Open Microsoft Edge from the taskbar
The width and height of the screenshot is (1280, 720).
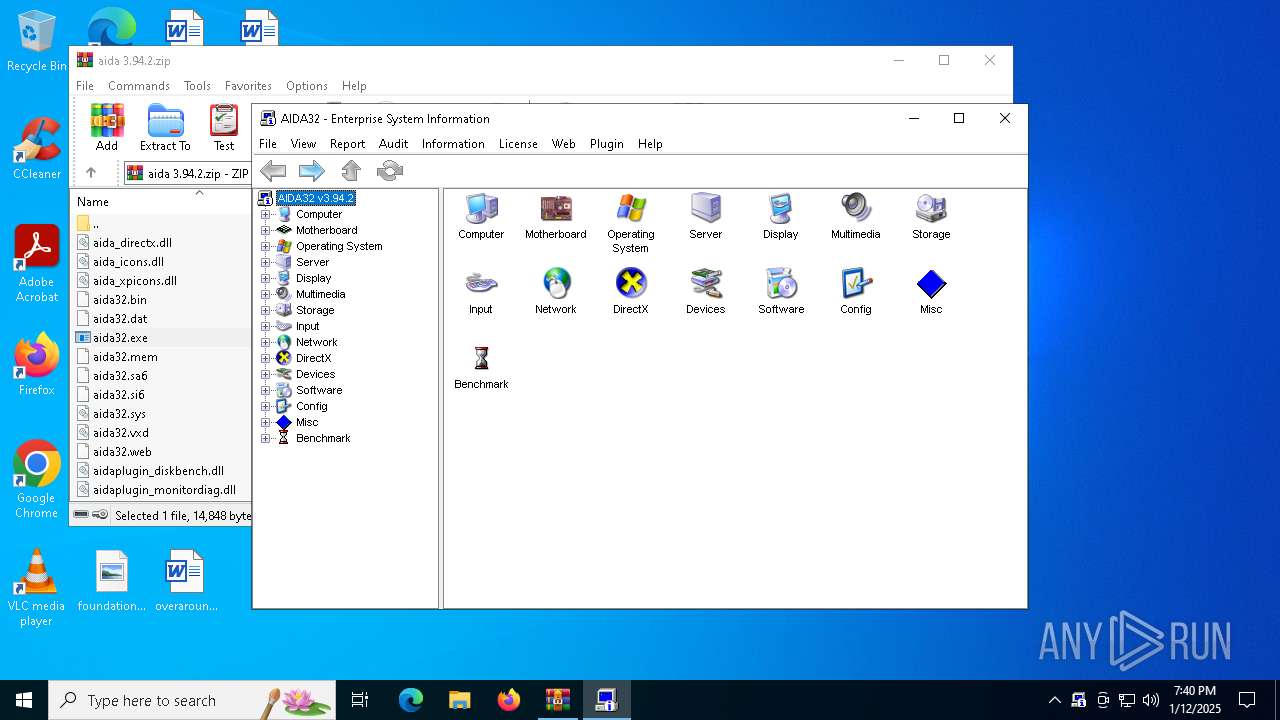[411, 700]
